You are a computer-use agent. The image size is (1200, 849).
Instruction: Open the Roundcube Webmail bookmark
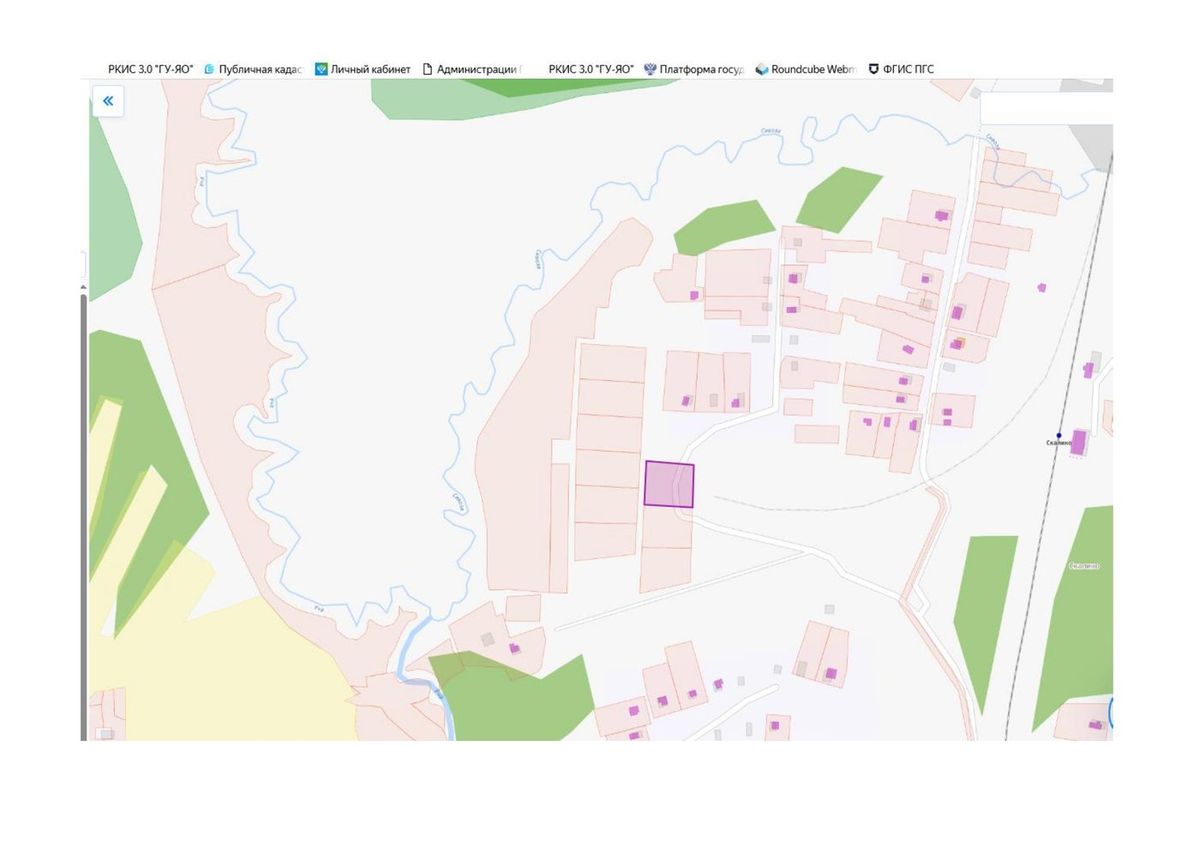[806, 69]
